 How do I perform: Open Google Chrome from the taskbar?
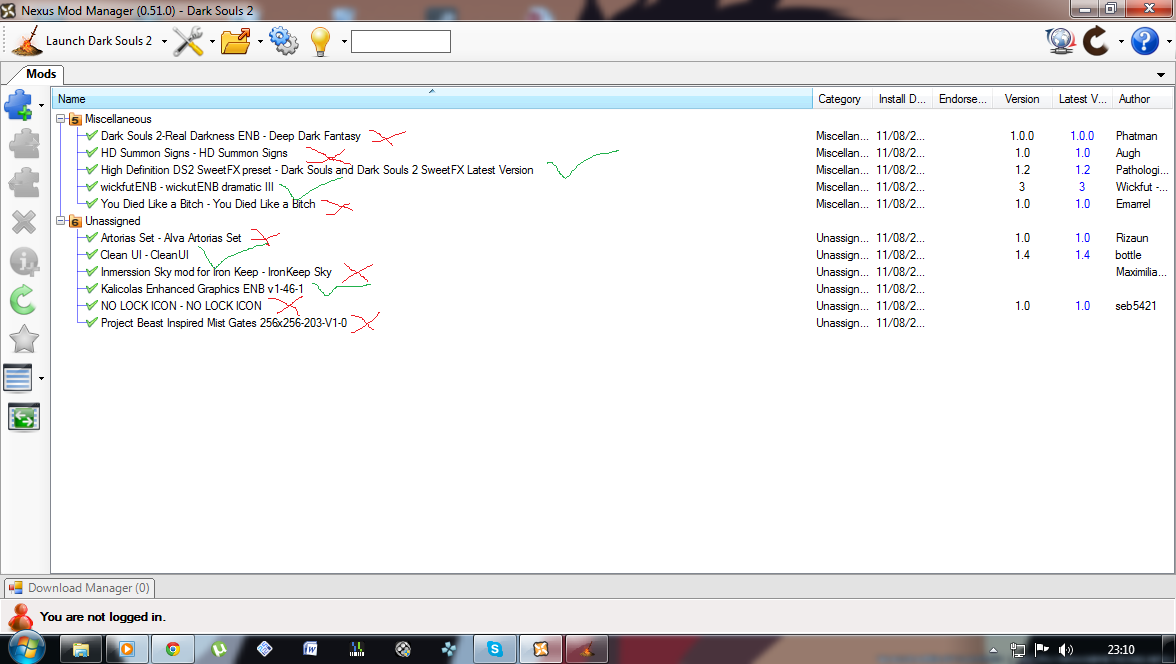pyautogui.click(x=172, y=649)
